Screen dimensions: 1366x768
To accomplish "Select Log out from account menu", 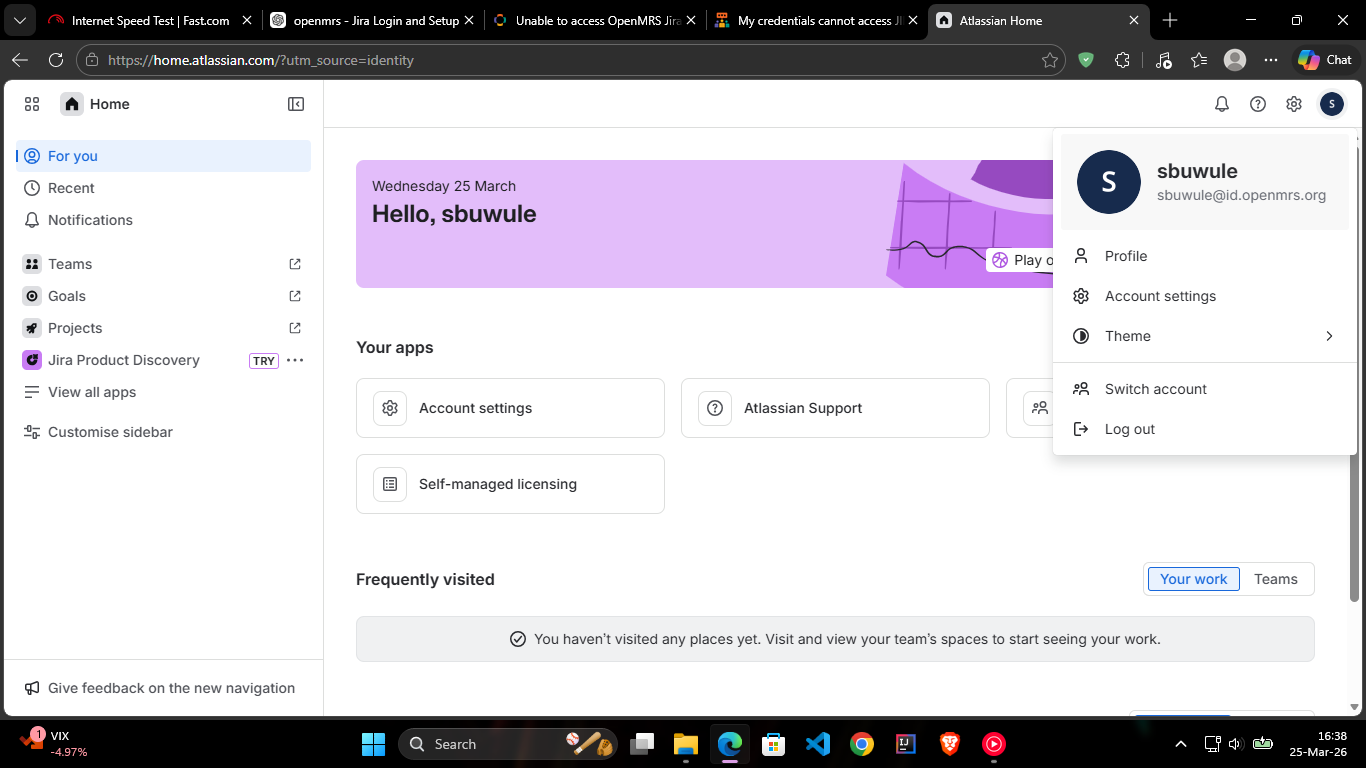I will [1129, 429].
